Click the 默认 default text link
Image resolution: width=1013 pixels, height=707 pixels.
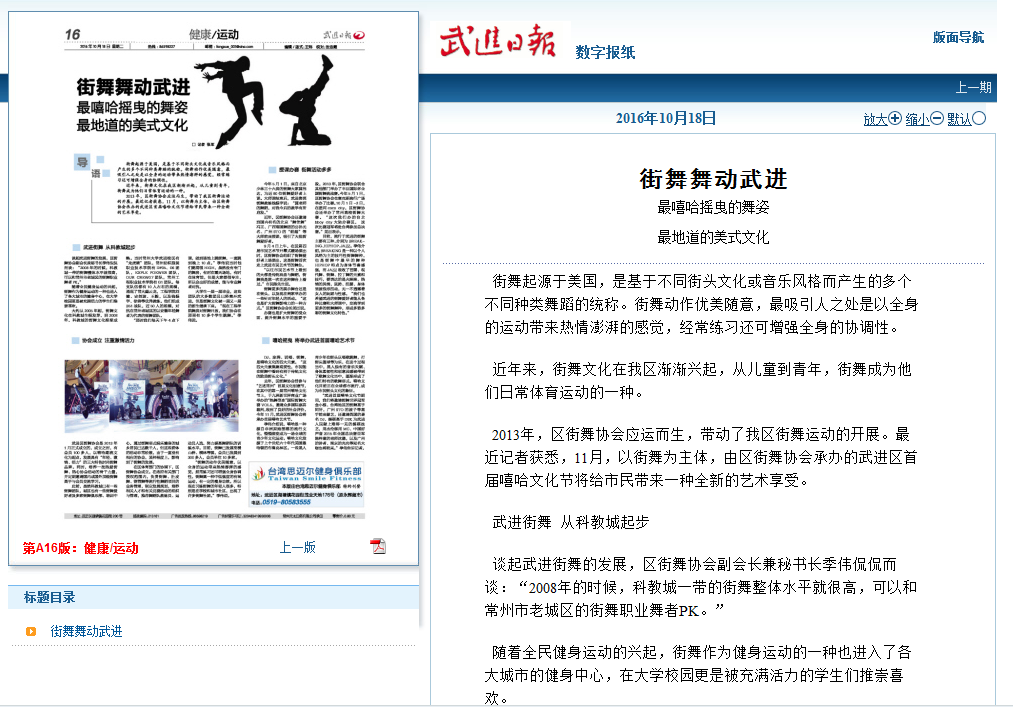(x=959, y=119)
